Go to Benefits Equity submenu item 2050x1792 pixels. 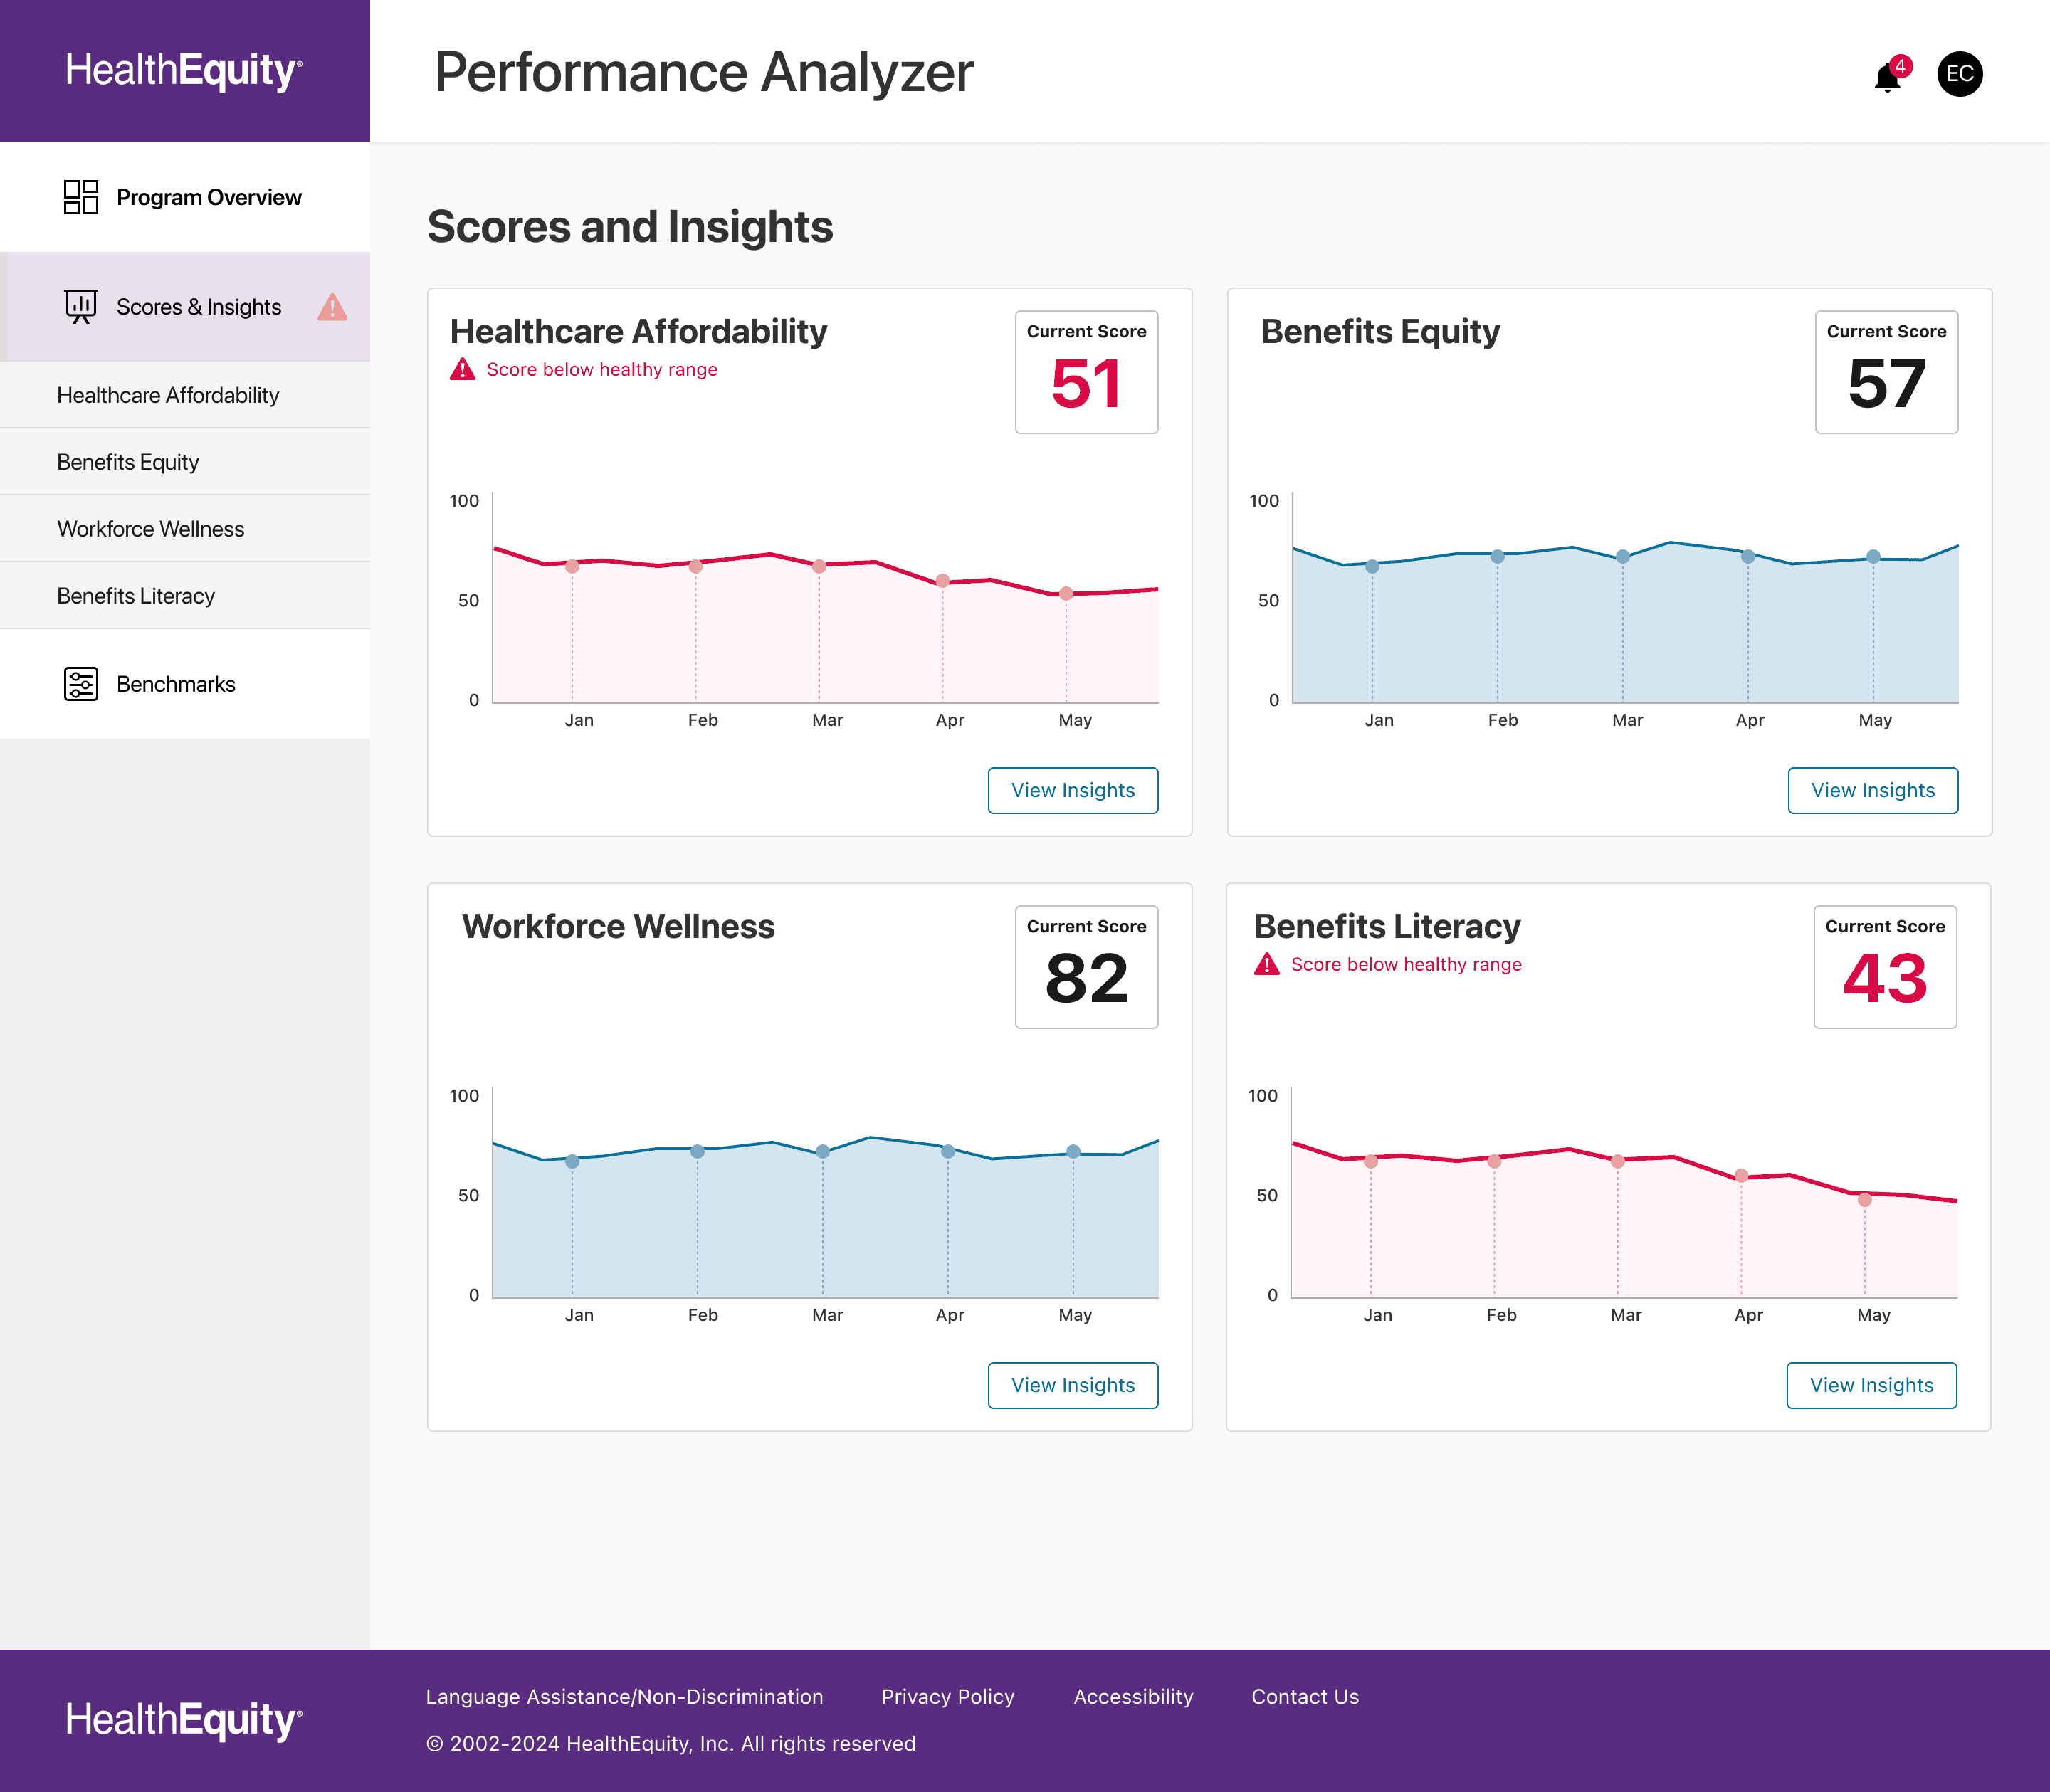(x=185, y=462)
